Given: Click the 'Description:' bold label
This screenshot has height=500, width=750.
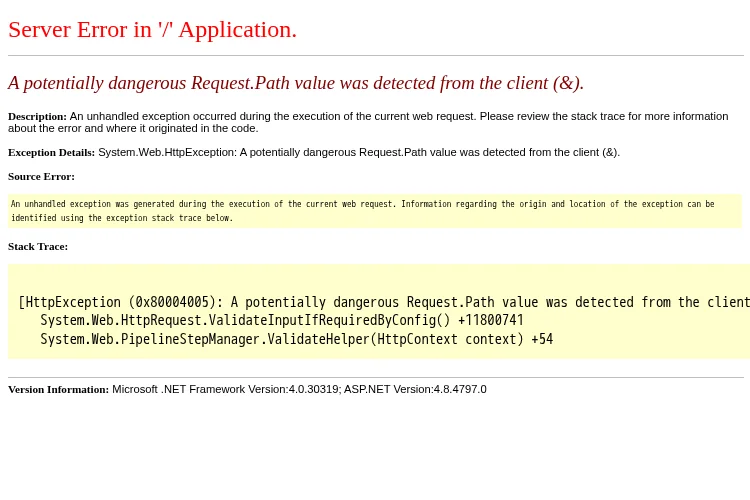Looking at the screenshot, I should [x=37, y=116].
